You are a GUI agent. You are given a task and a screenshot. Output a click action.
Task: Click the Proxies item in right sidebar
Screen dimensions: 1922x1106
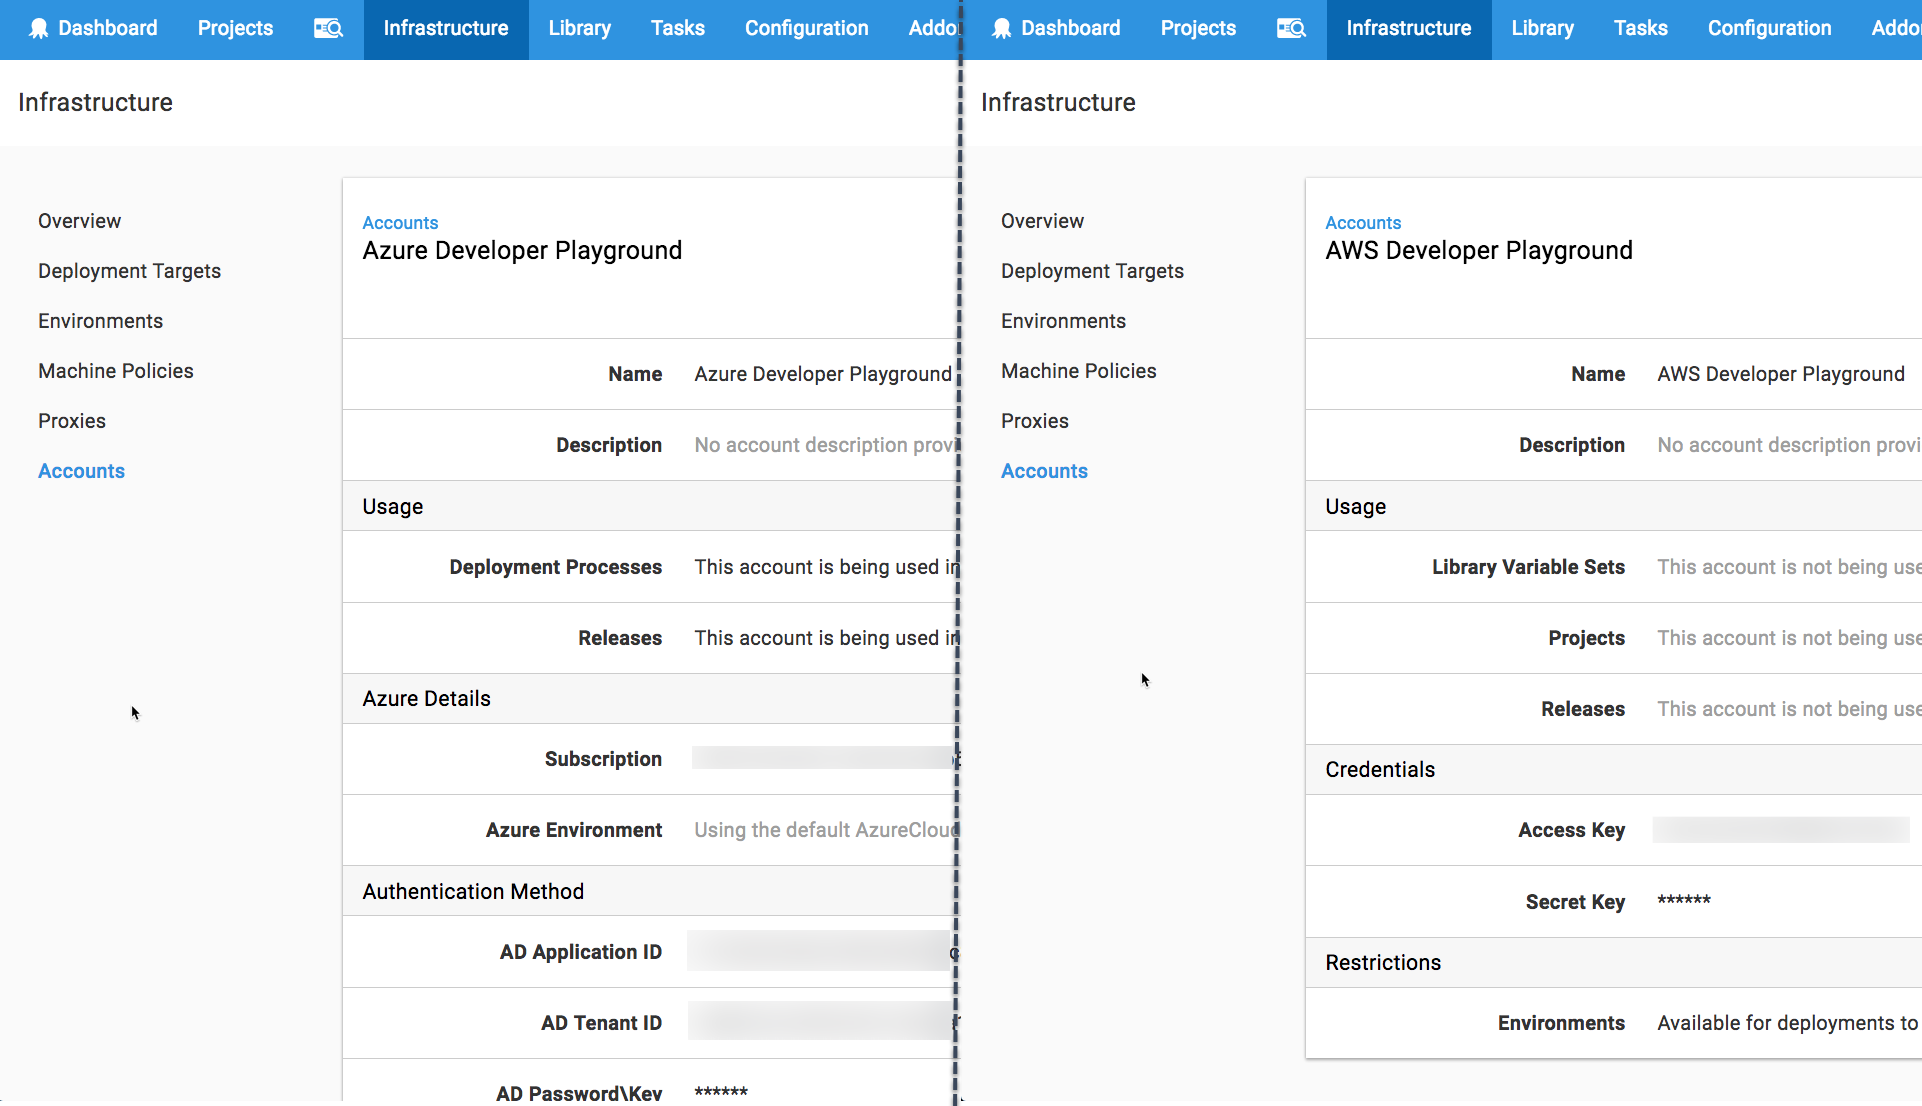[x=1034, y=420]
